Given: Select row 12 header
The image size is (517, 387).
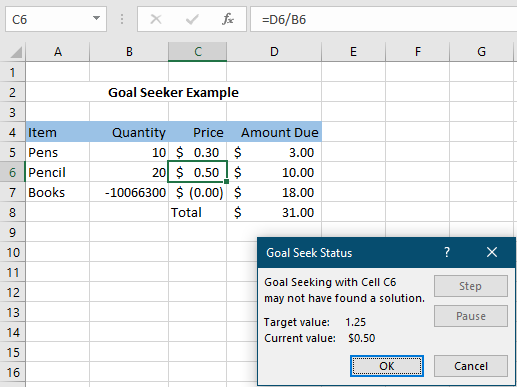Looking at the screenshot, I should point(13,292).
